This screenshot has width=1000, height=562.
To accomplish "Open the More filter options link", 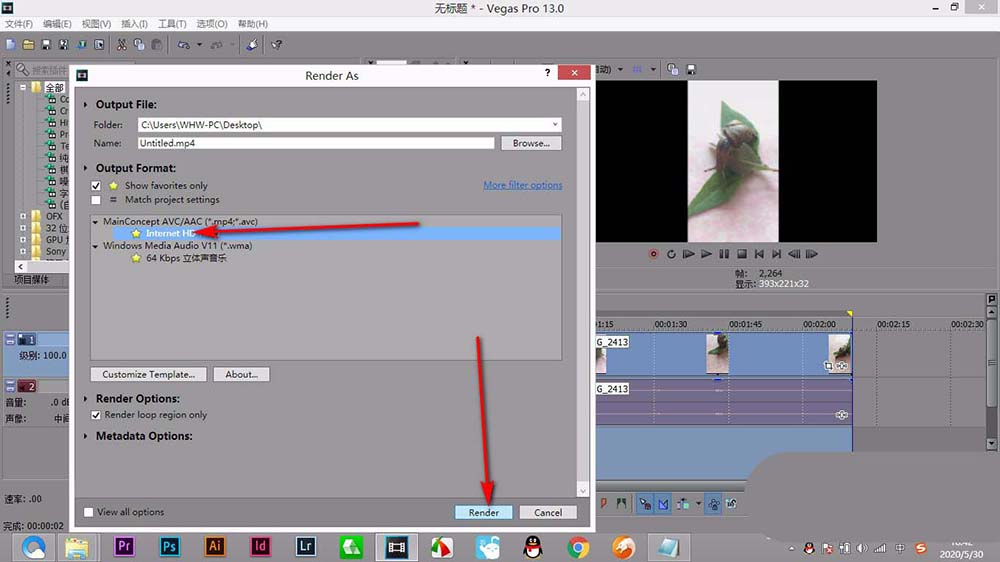I will (x=522, y=185).
